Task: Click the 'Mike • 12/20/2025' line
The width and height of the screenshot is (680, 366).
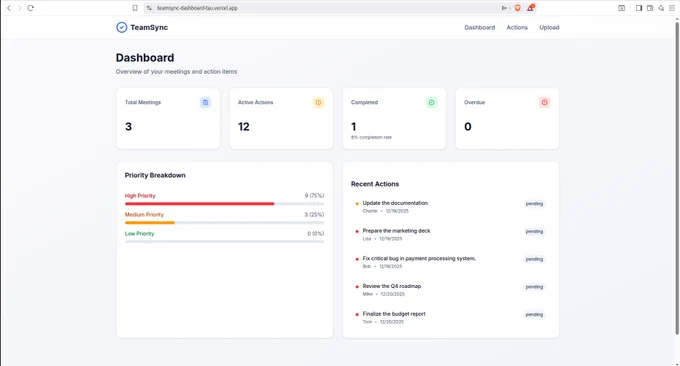Action: (x=384, y=294)
